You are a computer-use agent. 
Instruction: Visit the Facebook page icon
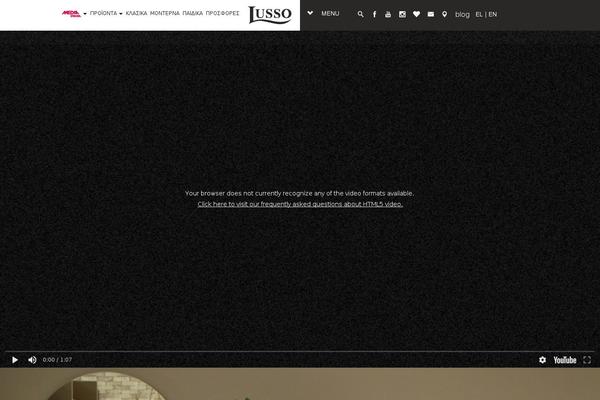click(375, 14)
